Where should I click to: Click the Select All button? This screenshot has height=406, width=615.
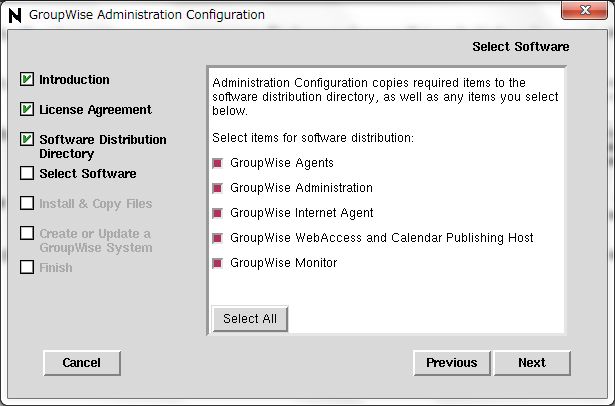(x=250, y=319)
